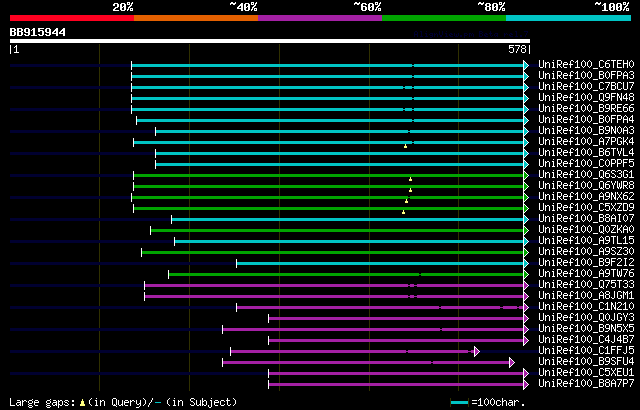This screenshot has height=410, width=640.
Task: Open the UniRef100_A9TL15 hit label
Action: (586, 241)
